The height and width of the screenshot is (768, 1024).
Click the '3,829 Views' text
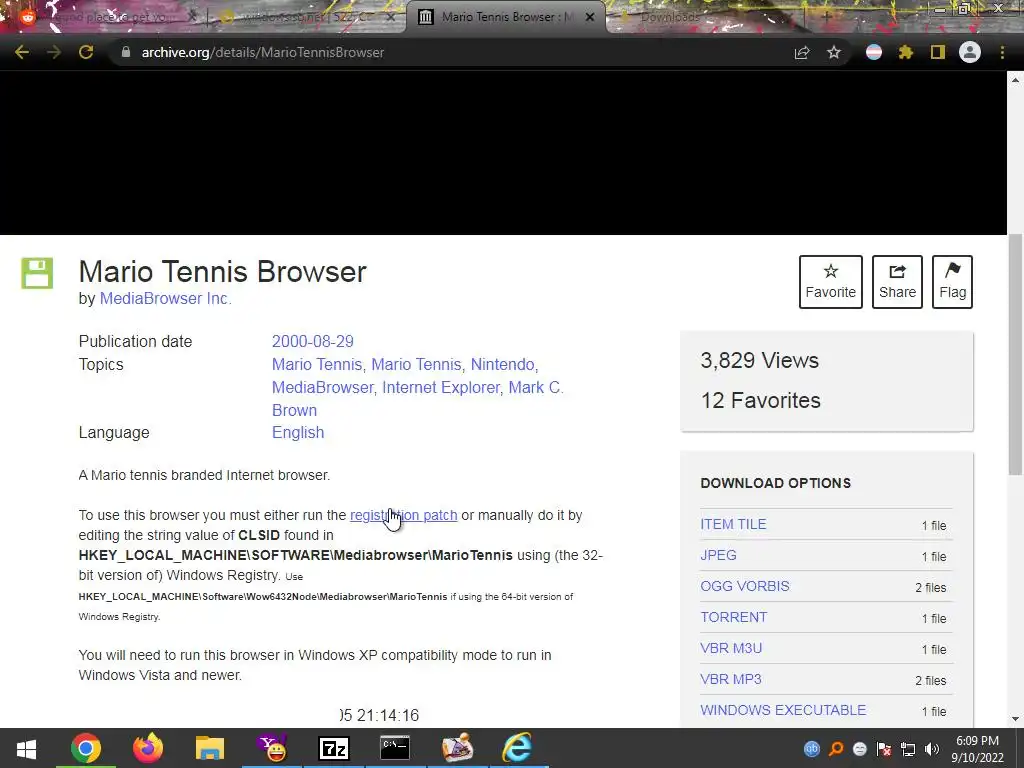[x=760, y=360]
